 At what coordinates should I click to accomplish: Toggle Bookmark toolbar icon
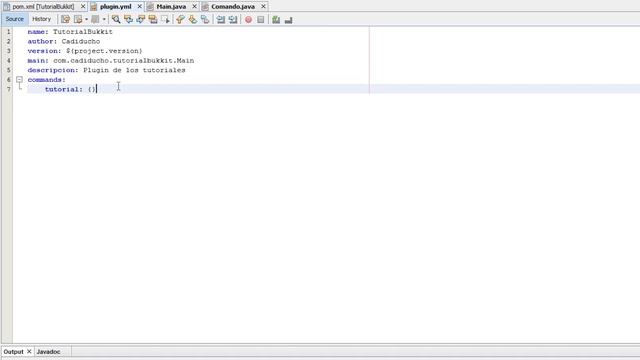[x=204, y=19]
